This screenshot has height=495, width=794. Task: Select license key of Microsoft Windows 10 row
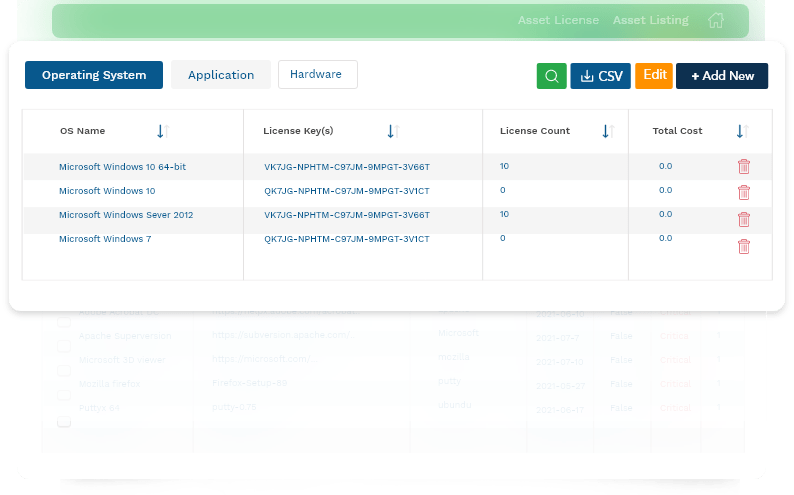pyautogui.click(x=347, y=191)
